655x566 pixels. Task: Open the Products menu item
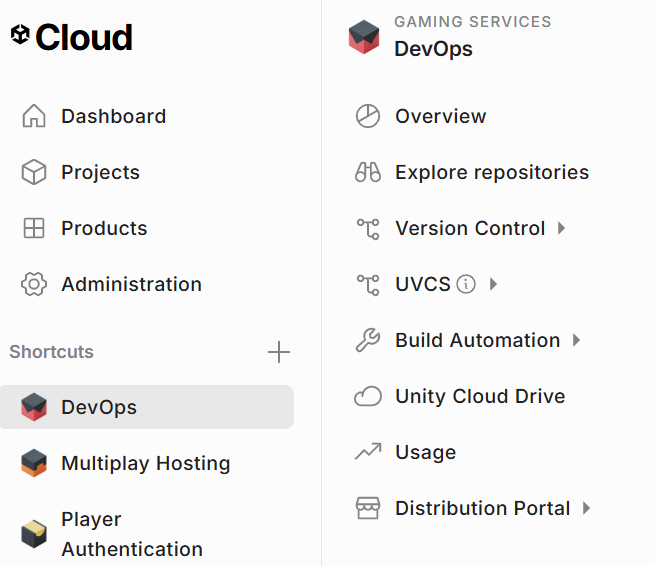104,228
